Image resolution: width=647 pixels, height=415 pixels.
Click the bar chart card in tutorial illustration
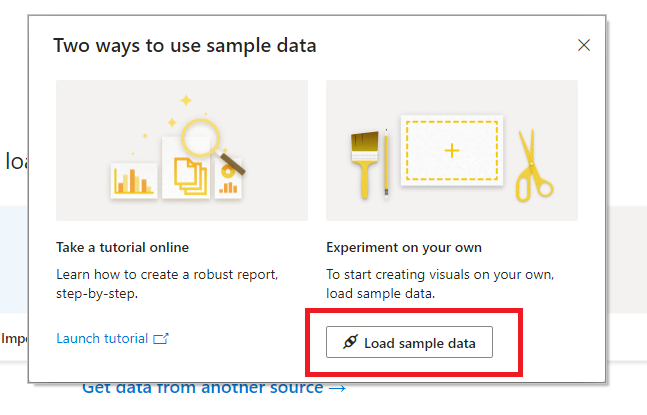tap(133, 180)
